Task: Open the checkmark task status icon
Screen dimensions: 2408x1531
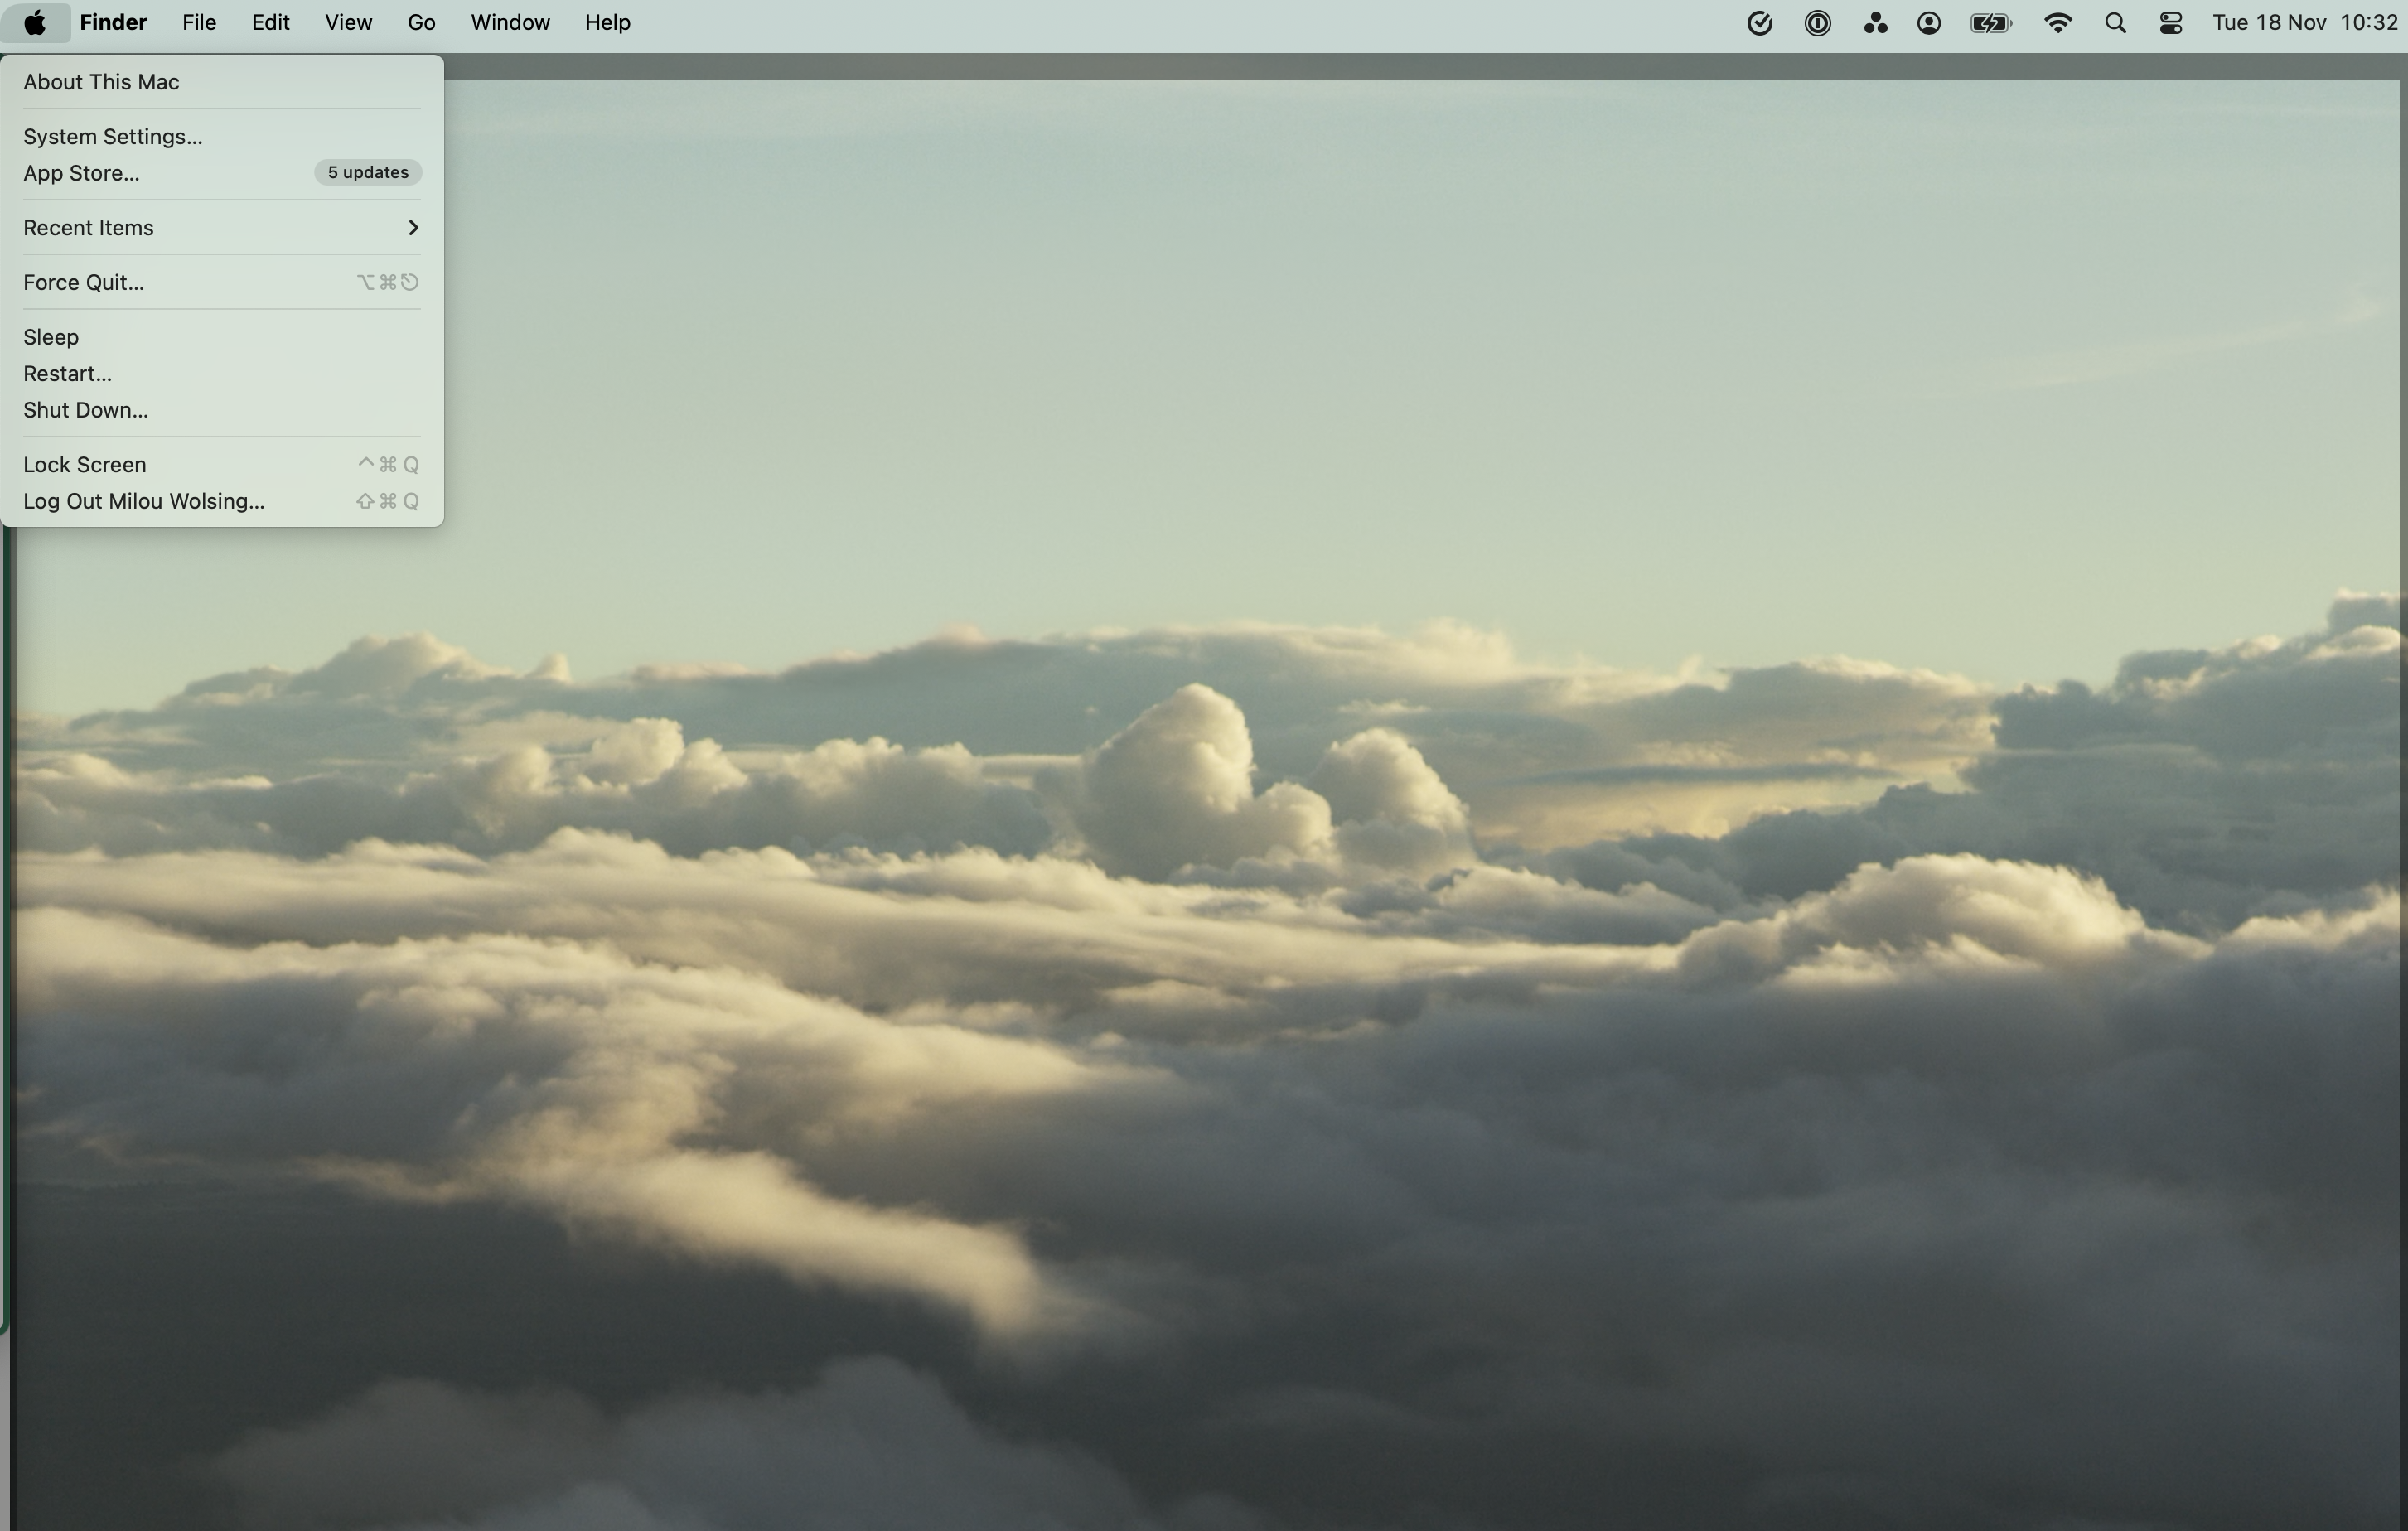Action: pyautogui.click(x=1759, y=23)
